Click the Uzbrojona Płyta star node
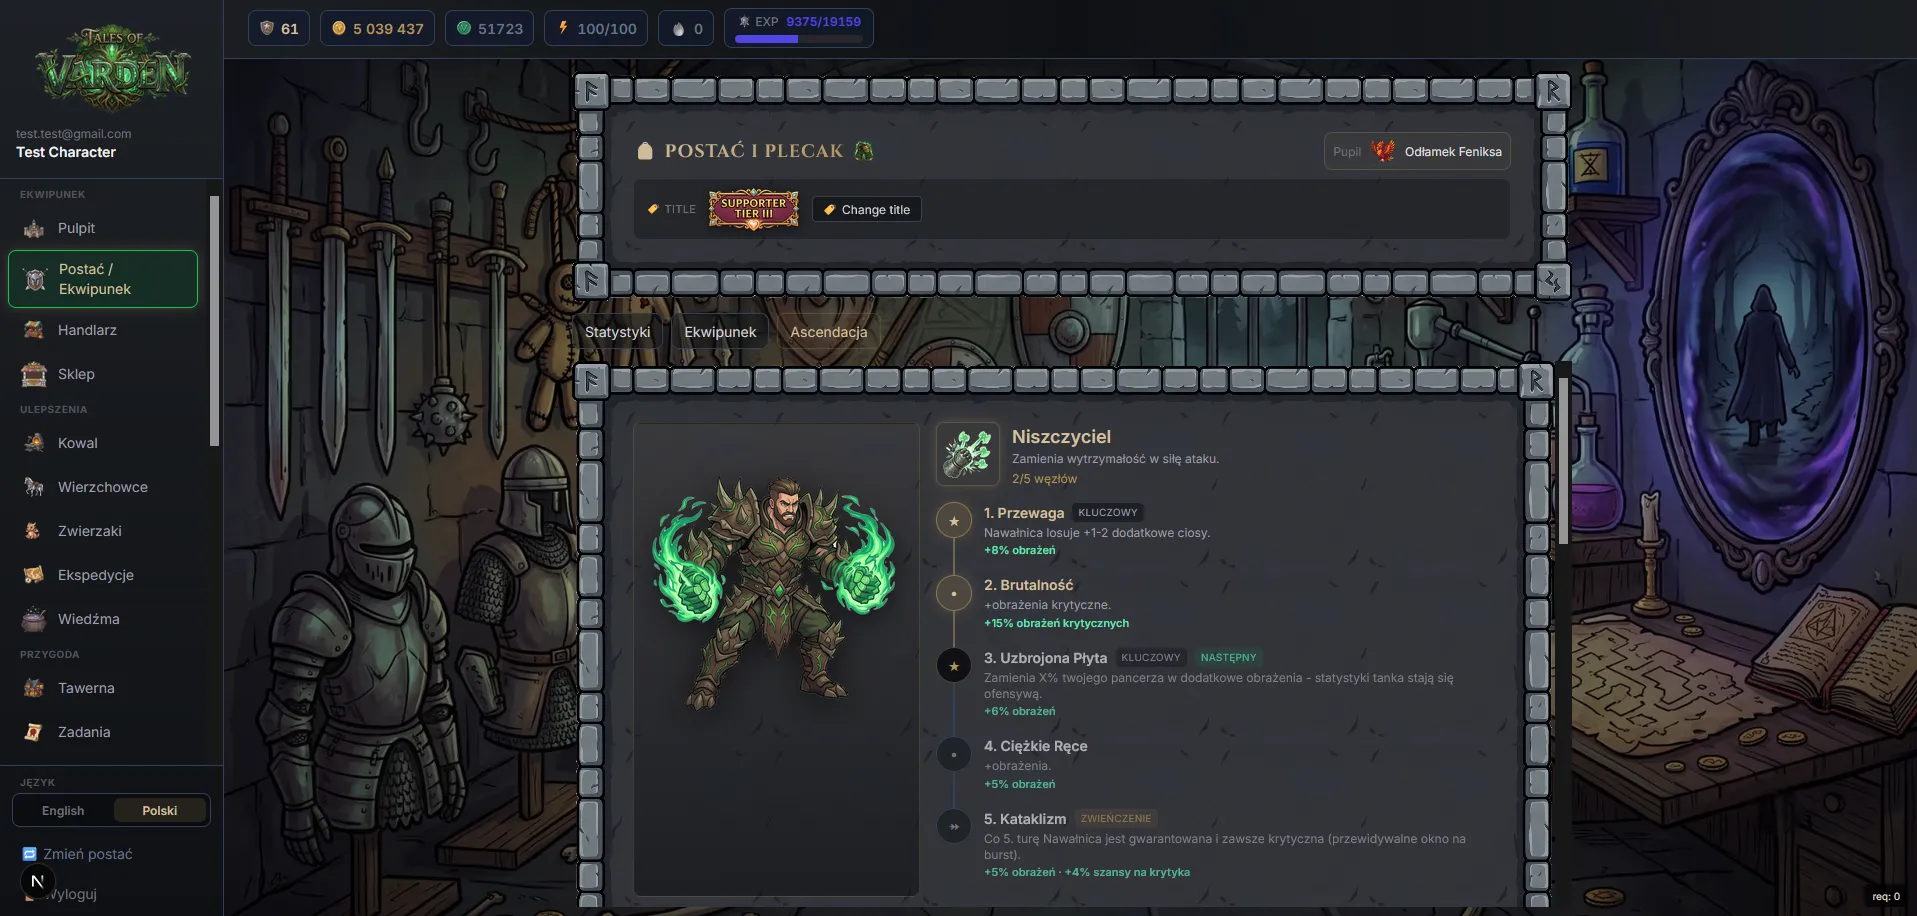This screenshot has width=1917, height=916. (x=954, y=666)
